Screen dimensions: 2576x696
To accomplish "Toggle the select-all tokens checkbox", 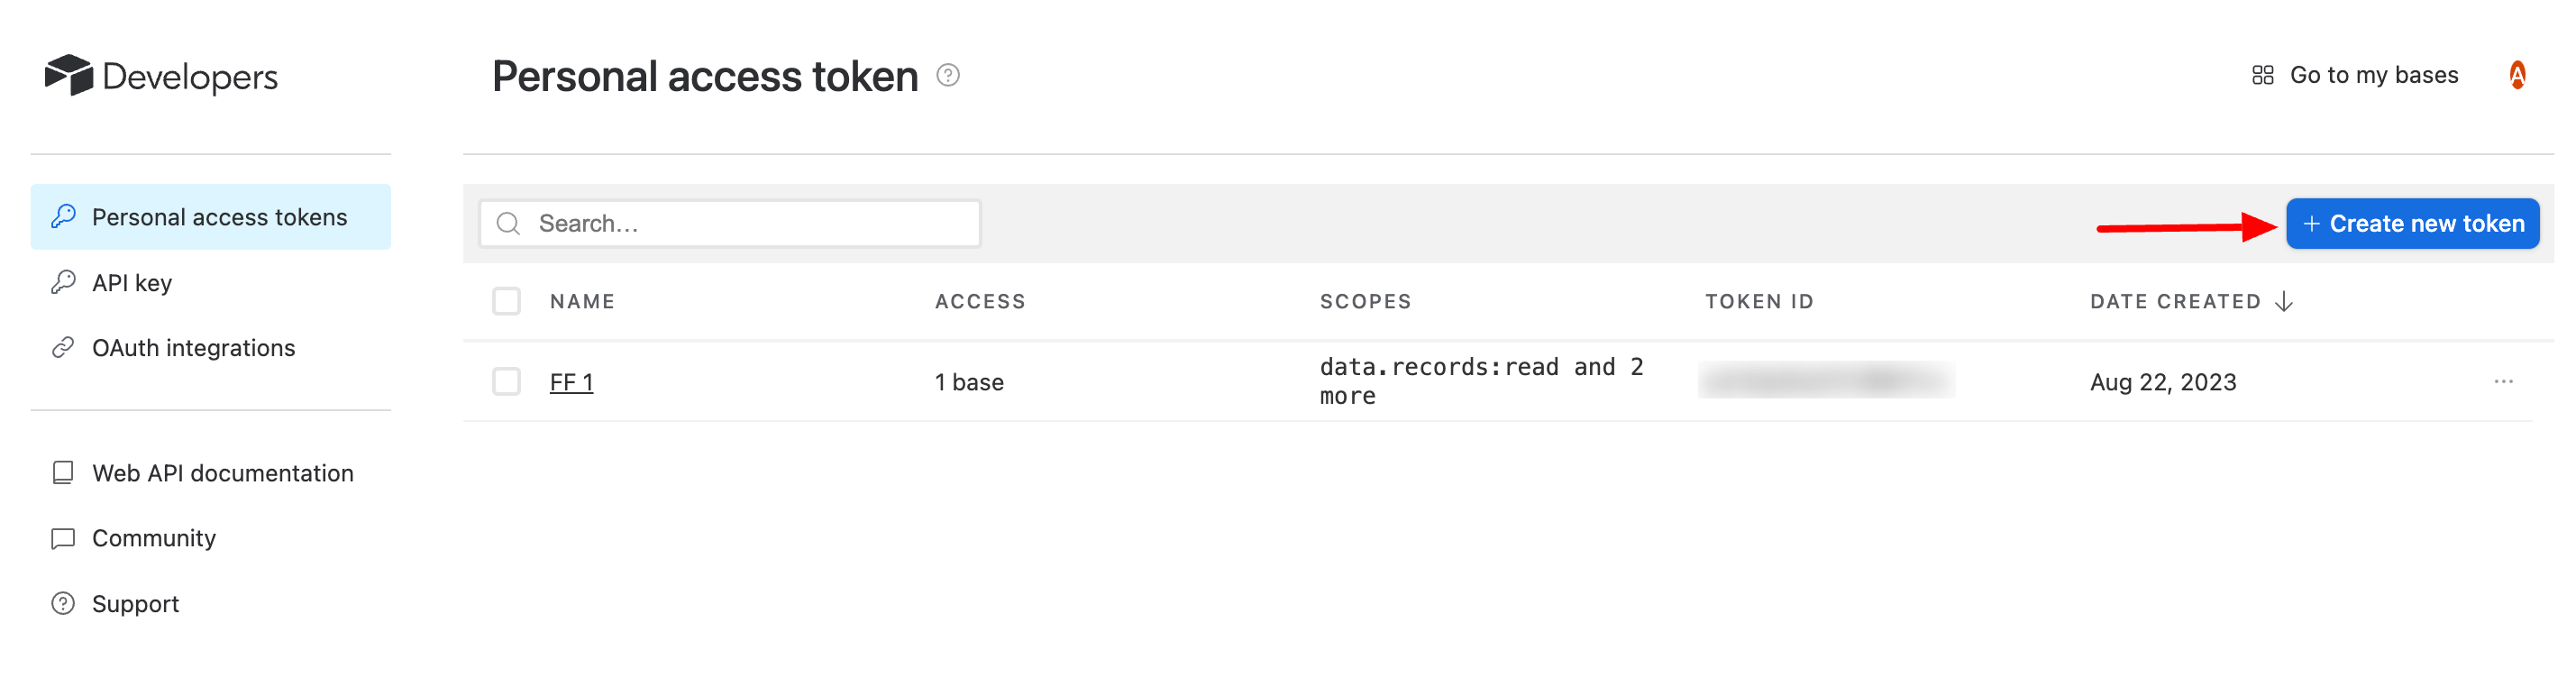I will [506, 301].
